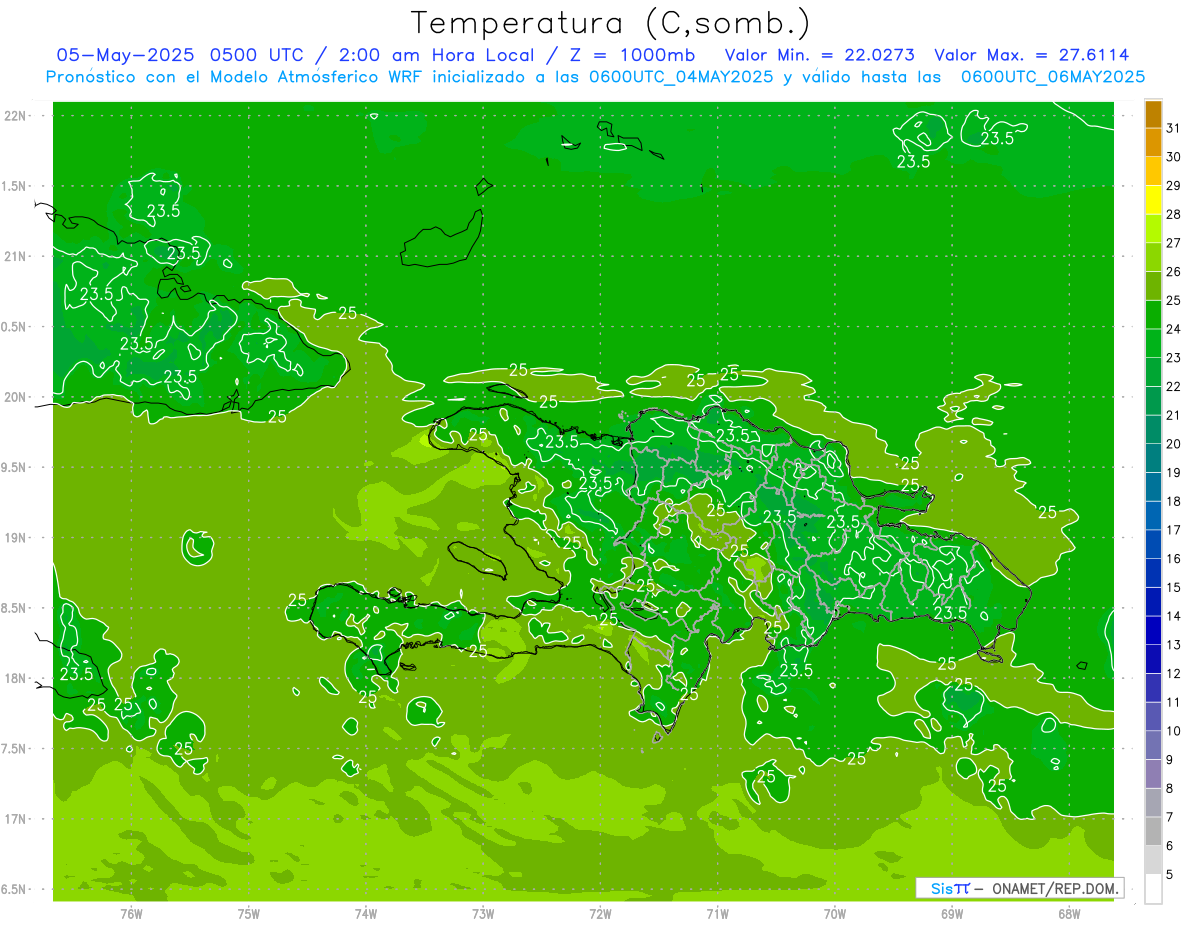Screen dimensions: 1200x927
Task: Click the init time '0600UTC_04MAY2025'
Action: click(x=681, y=77)
